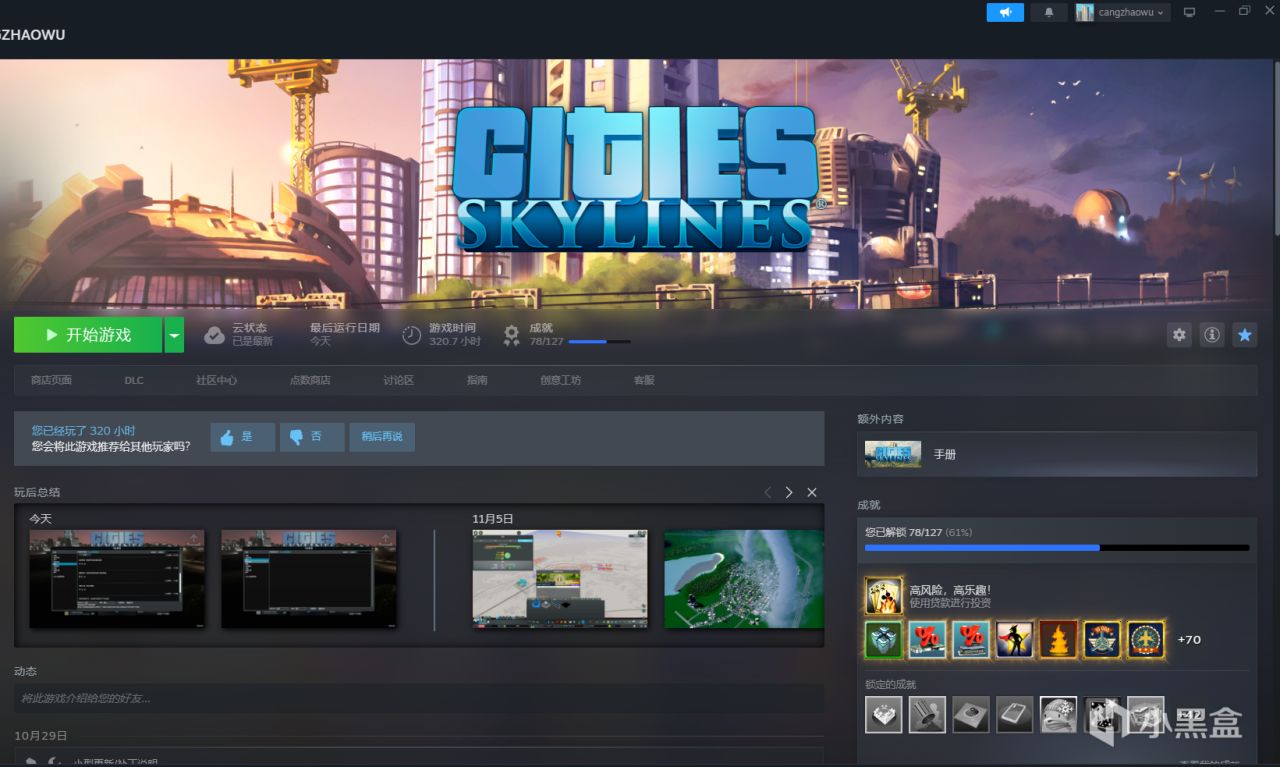Go to previous page of 玩后总结
Image resolution: width=1280 pixels, height=767 pixels.
768,492
